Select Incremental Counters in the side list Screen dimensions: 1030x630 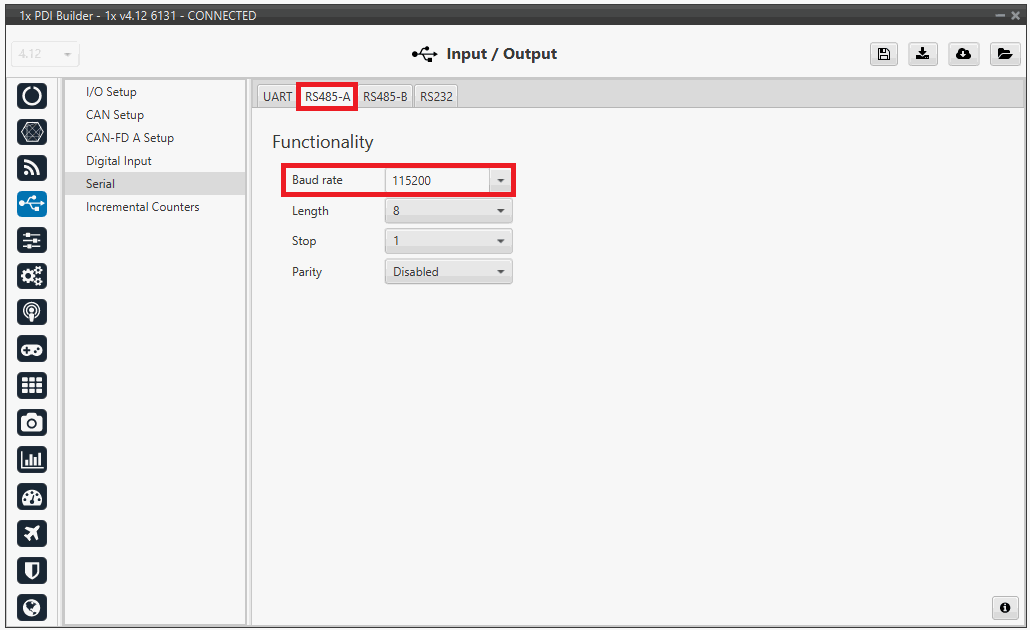[x=142, y=207]
